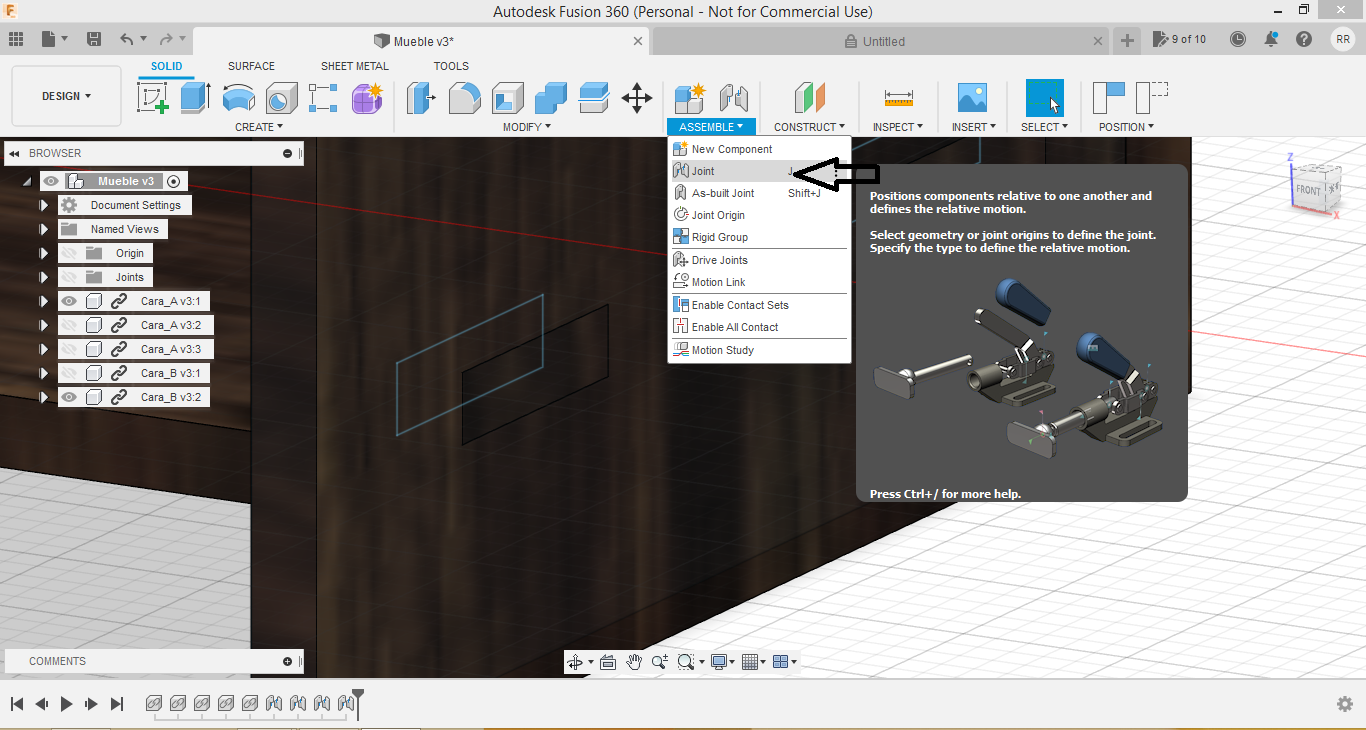Select the Extrude tool

195,97
